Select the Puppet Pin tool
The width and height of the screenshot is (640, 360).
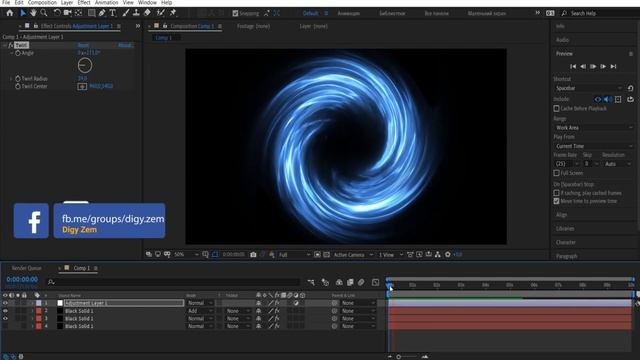point(173,13)
